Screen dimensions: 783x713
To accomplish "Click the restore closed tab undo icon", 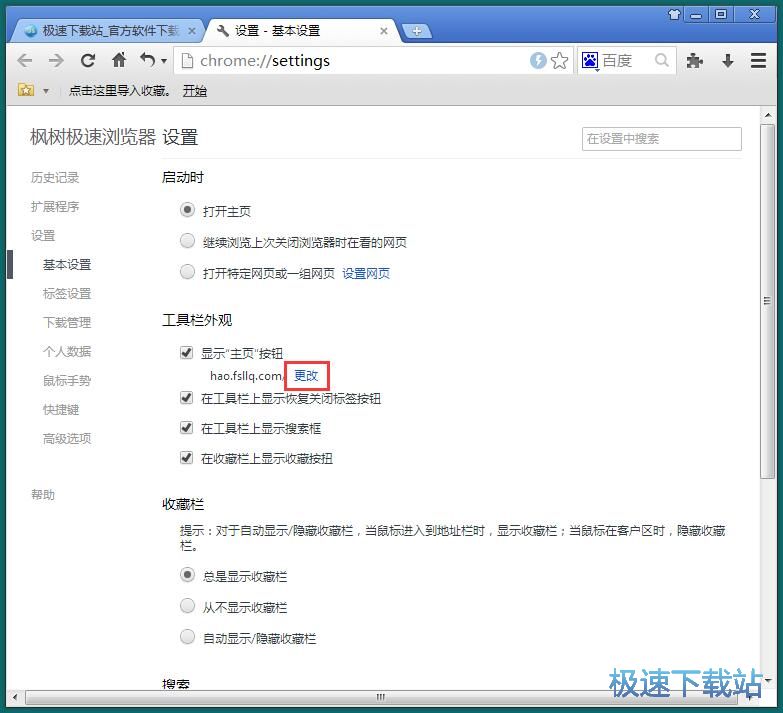I will (x=148, y=61).
